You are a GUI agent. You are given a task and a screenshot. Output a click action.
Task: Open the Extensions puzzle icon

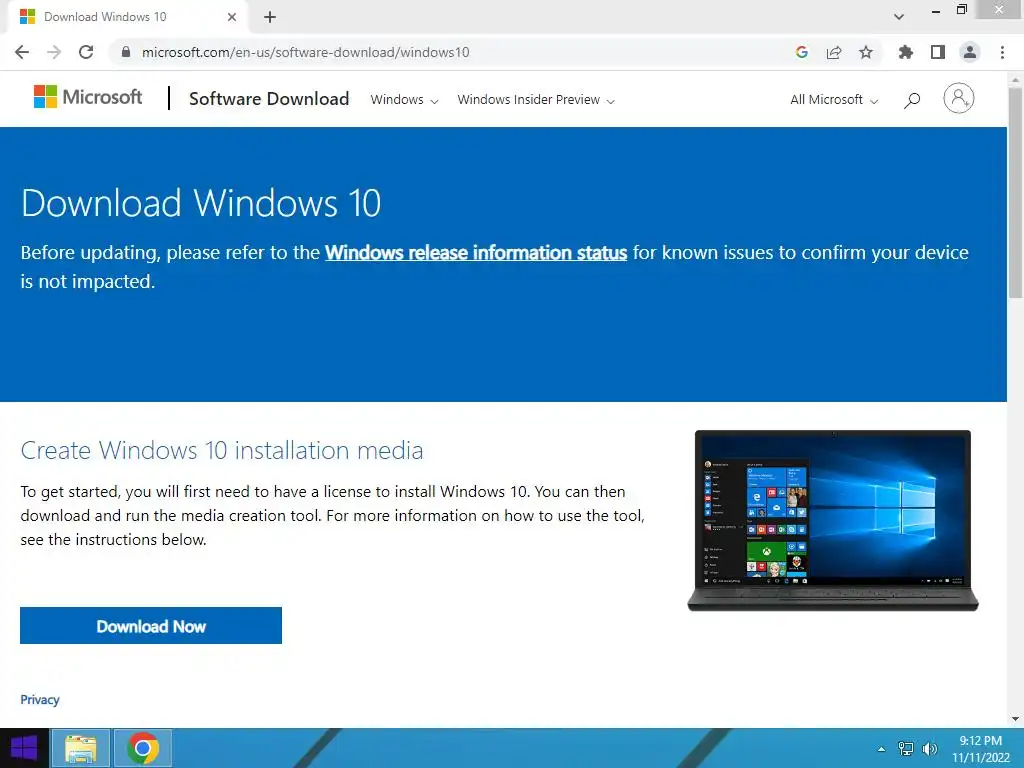[x=906, y=52]
